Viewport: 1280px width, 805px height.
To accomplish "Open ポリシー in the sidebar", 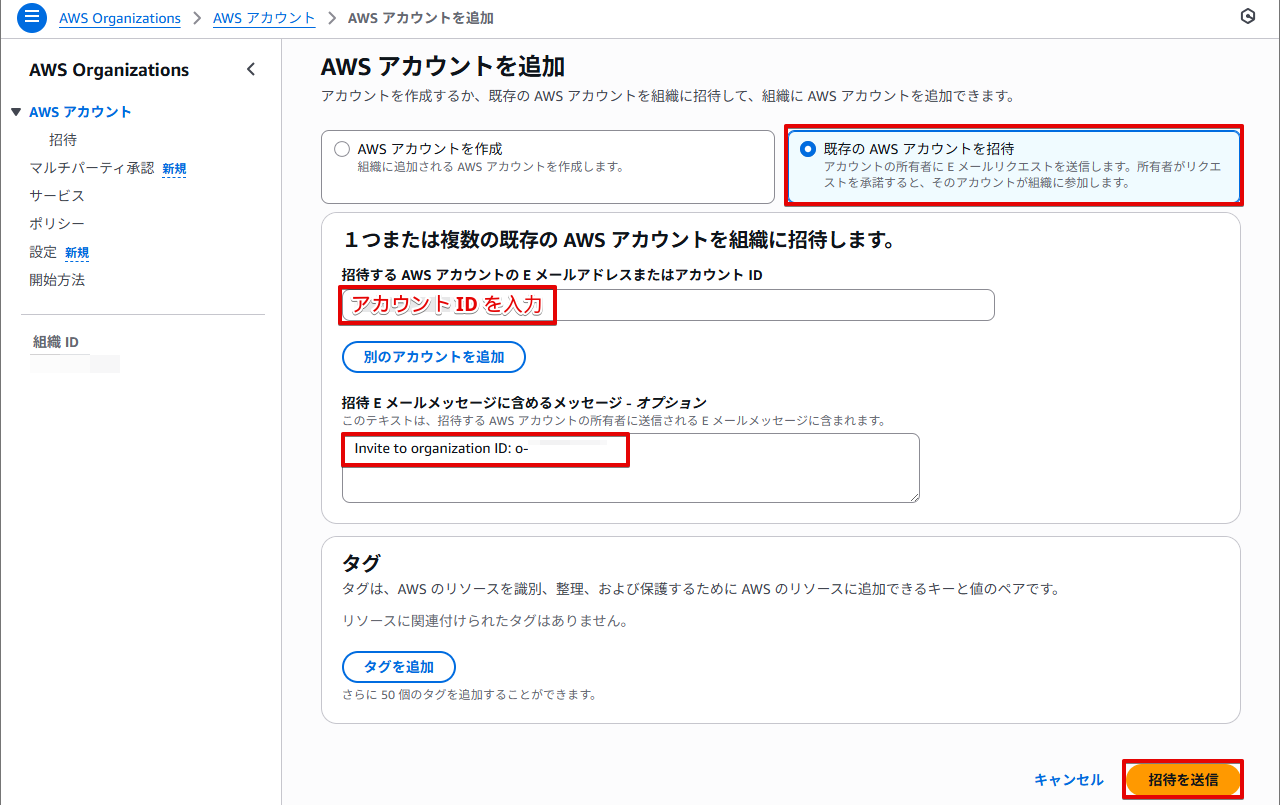I will click(x=57, y=224).
